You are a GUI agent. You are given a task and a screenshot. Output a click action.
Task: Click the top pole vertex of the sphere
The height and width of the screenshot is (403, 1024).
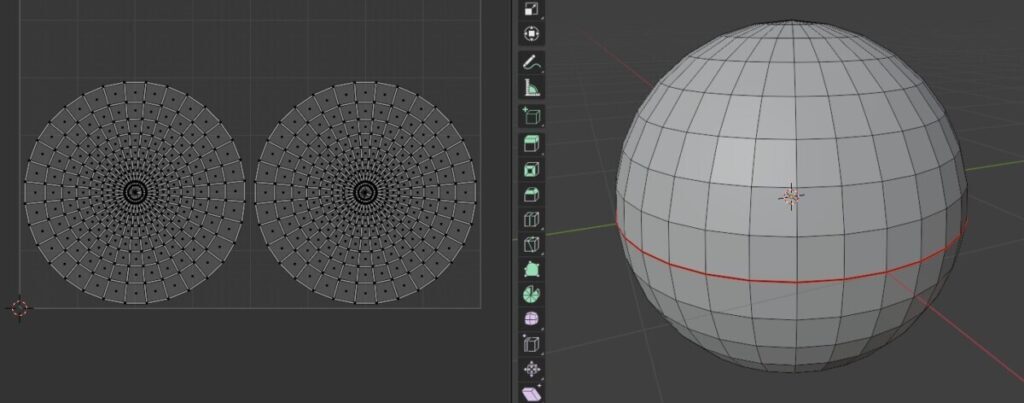[x=792, y=21]
